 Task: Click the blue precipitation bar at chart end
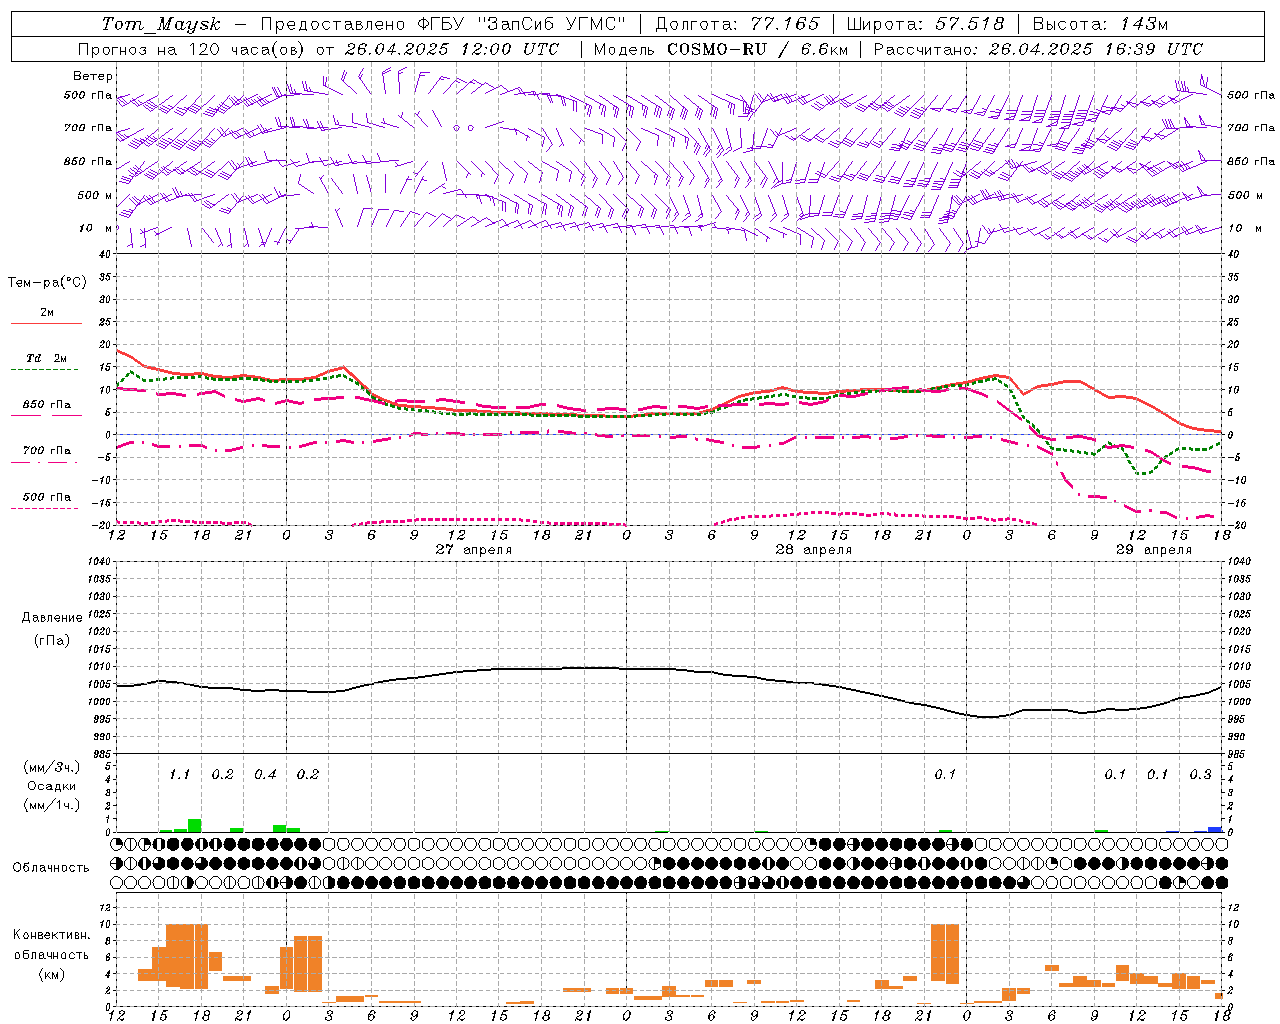(x=1215, y=829)
